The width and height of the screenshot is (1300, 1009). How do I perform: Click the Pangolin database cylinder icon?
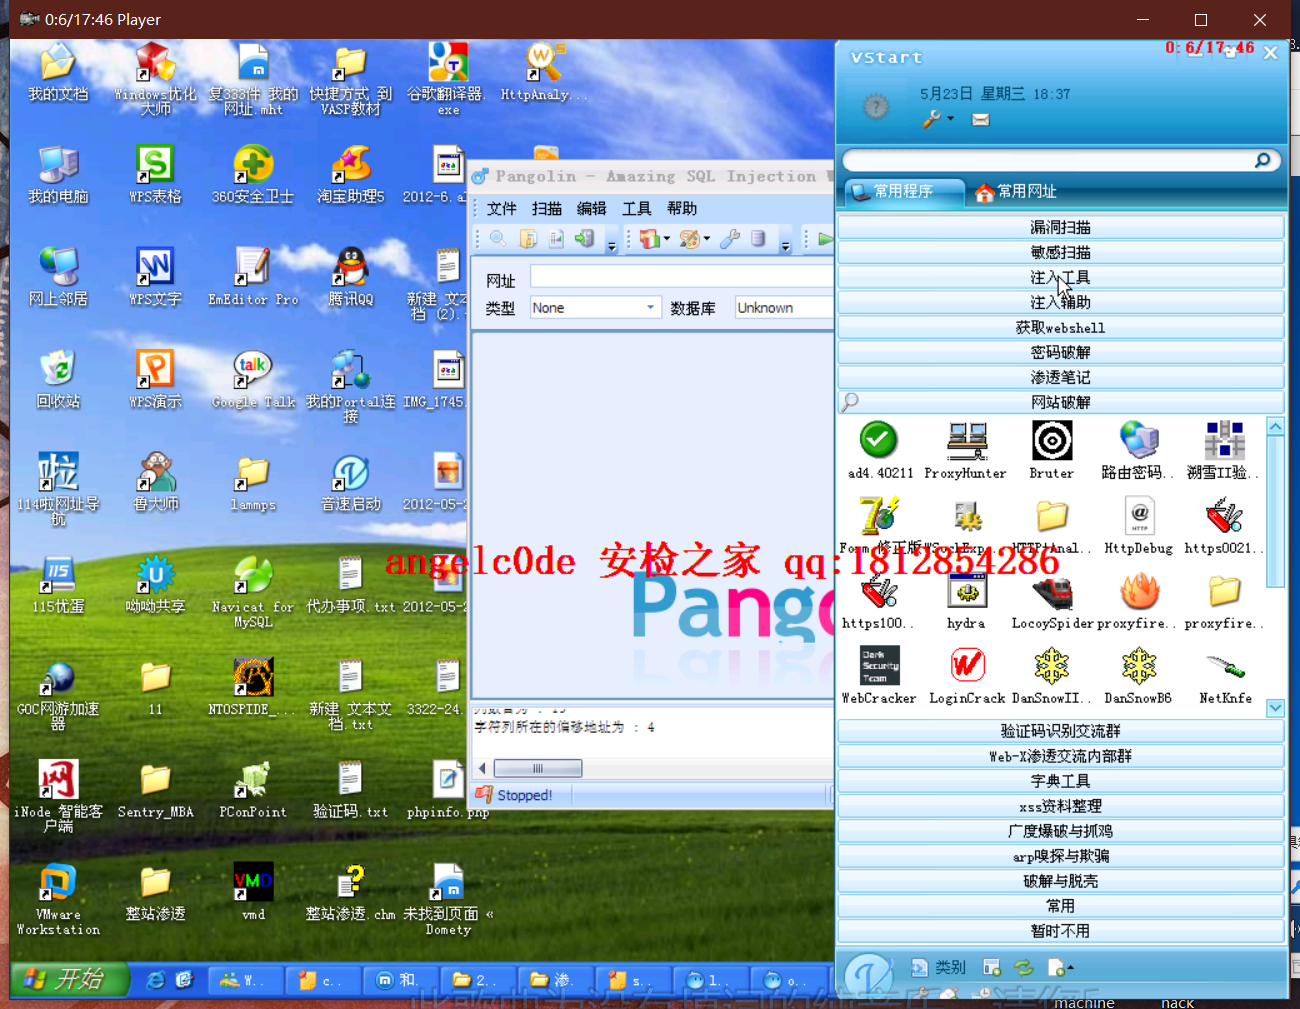click(x=758, y=238)
